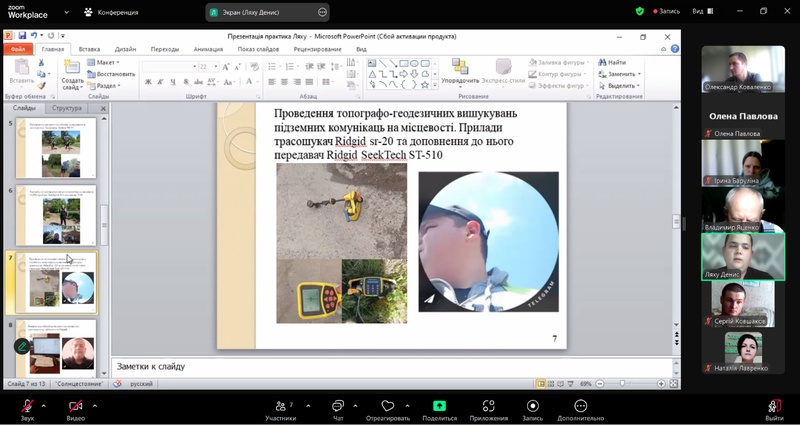
Task: Start slideshow from status bar icon
Action: tap(570, 384)
